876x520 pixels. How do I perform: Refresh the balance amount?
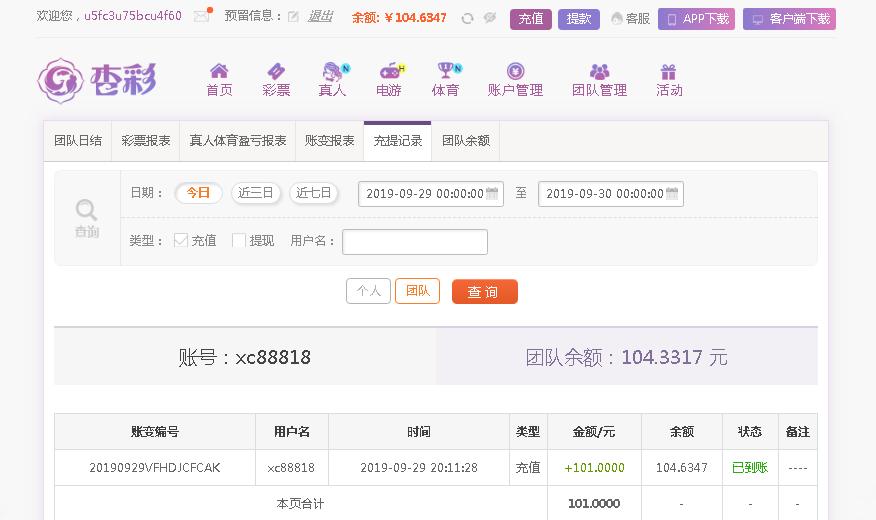pos(468,18)
